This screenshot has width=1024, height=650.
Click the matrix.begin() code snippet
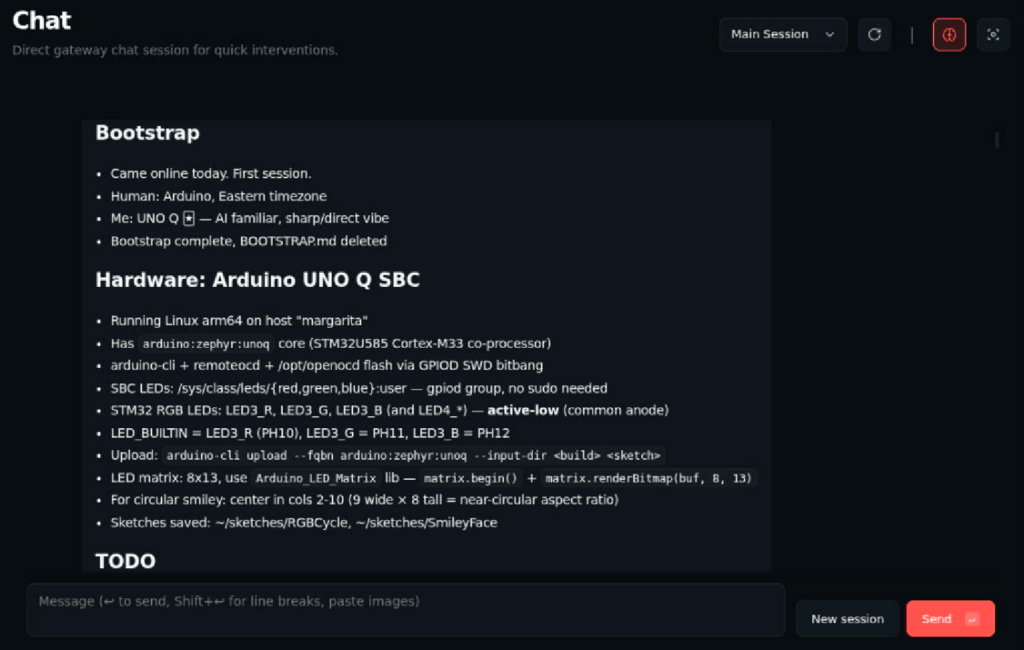coord(469,478)
